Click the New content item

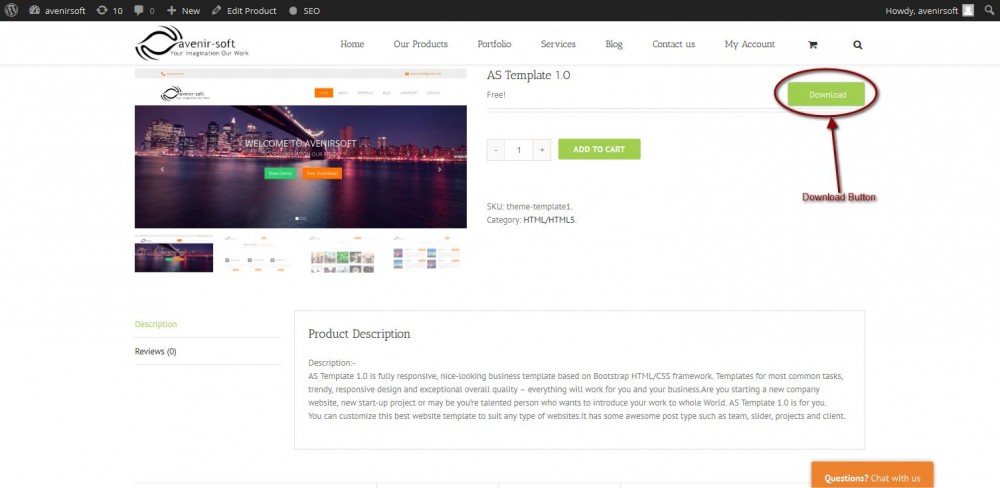tap(183, 11)
